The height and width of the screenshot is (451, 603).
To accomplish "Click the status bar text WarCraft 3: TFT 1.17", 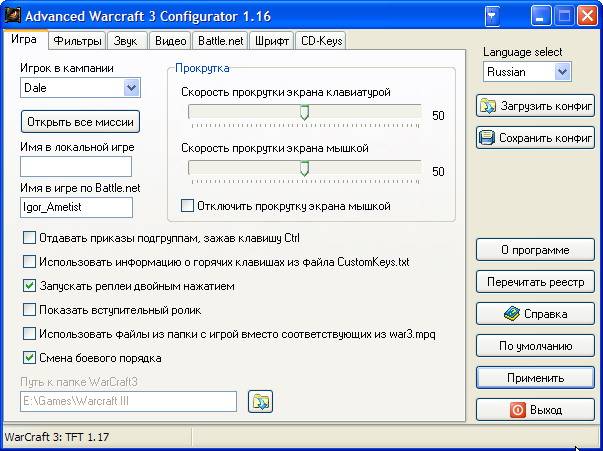I will click(x=57, y=437).
